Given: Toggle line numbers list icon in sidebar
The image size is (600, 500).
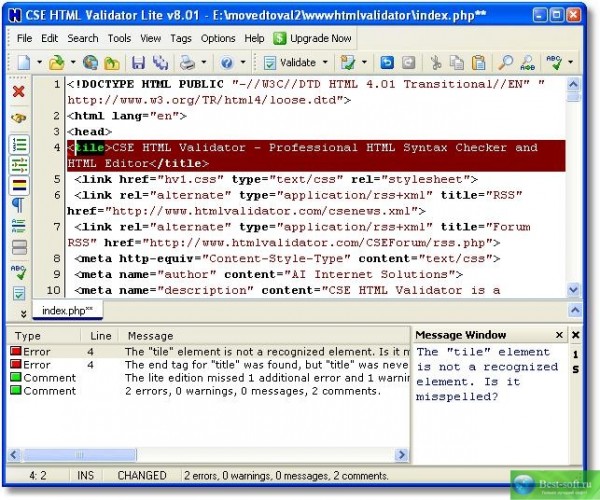Looking at the screenshot, I should 19,145.
